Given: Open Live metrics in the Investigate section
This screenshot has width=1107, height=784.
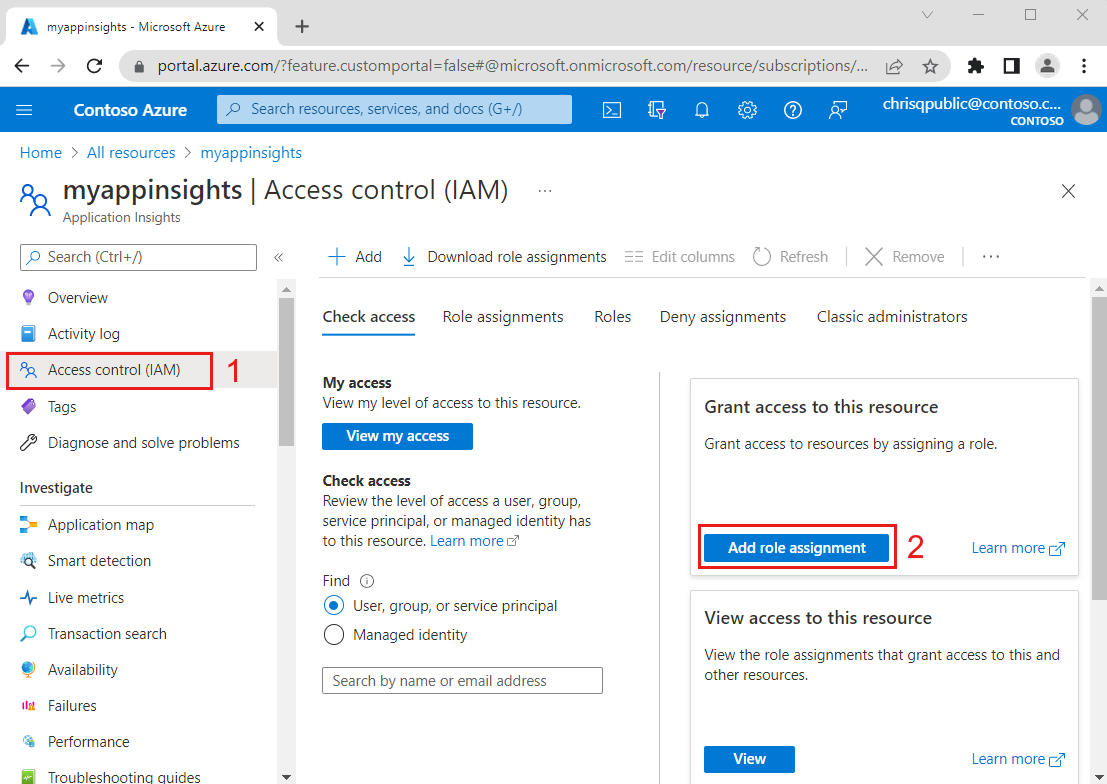Looking at the screenshot, I should (92, 597).
